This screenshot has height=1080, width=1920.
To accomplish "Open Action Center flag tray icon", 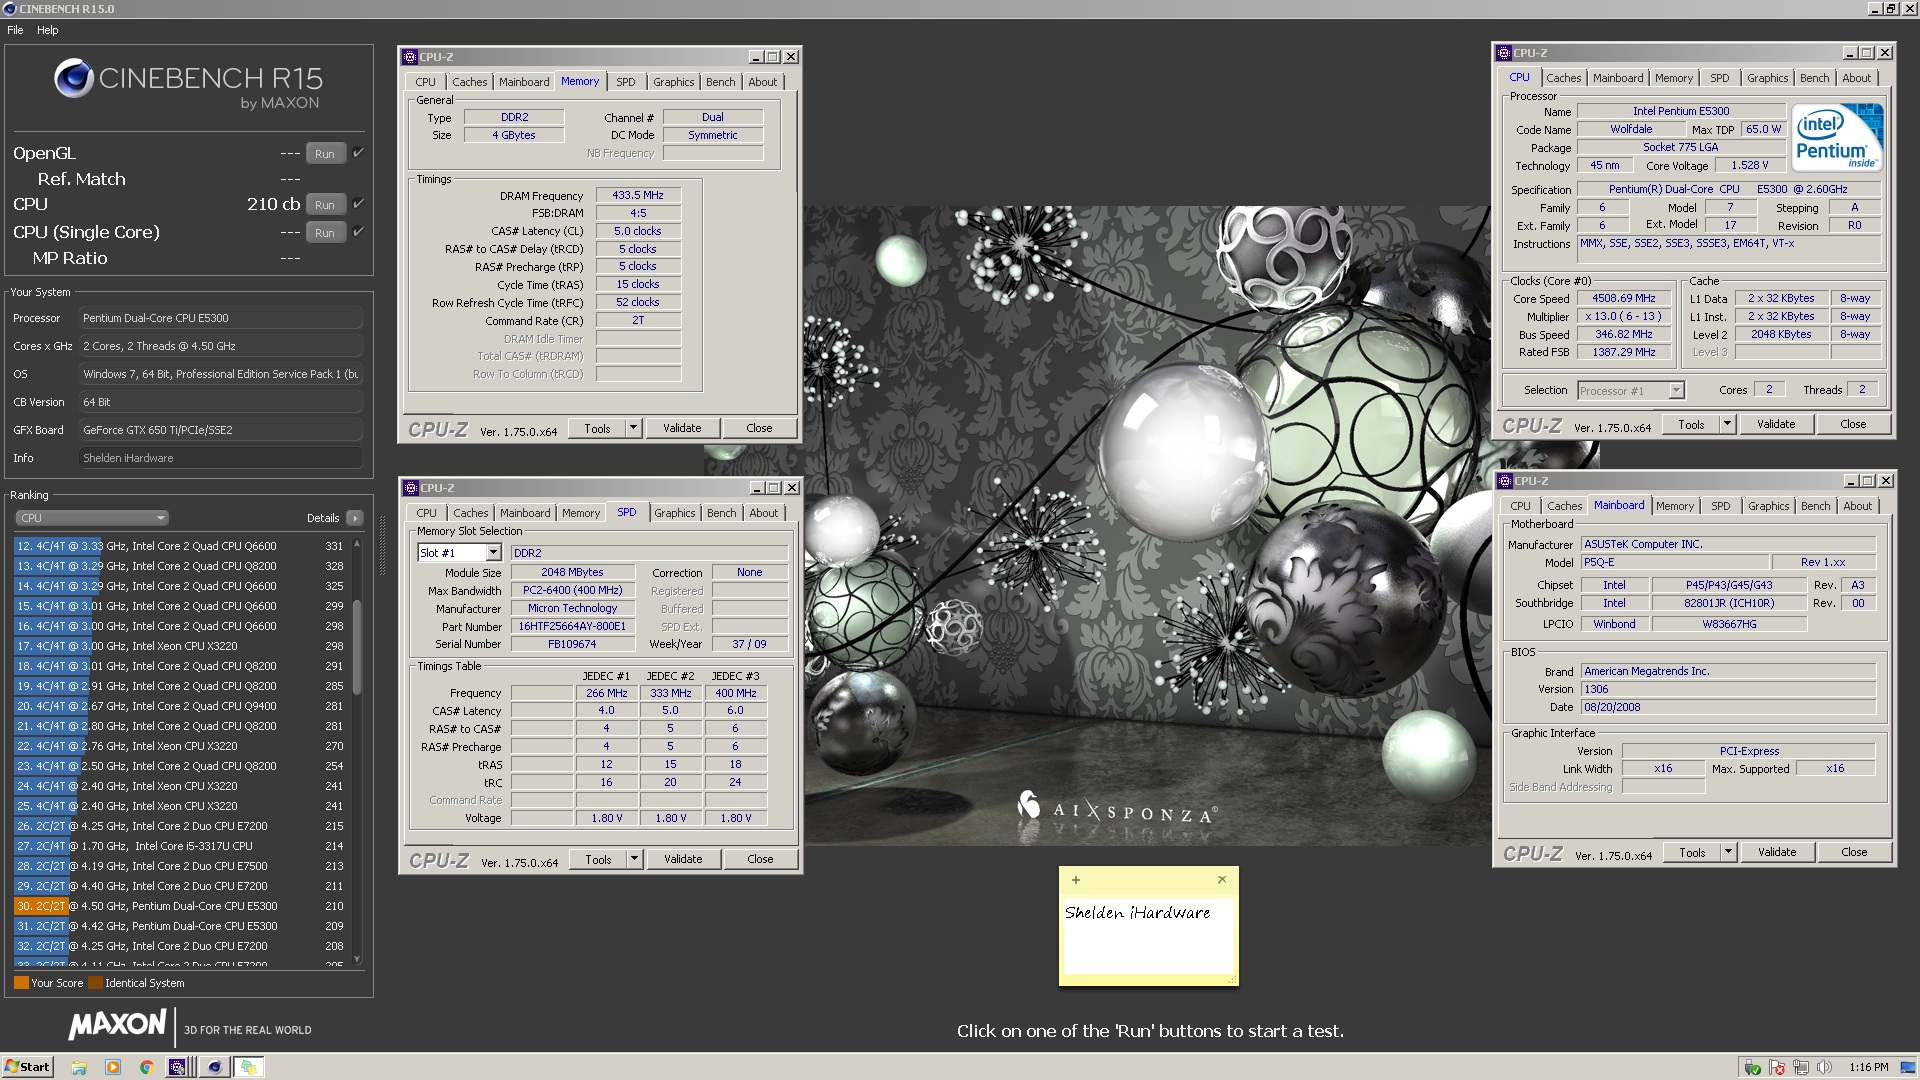I will pyautogui.click(x=1777, y=1067).
